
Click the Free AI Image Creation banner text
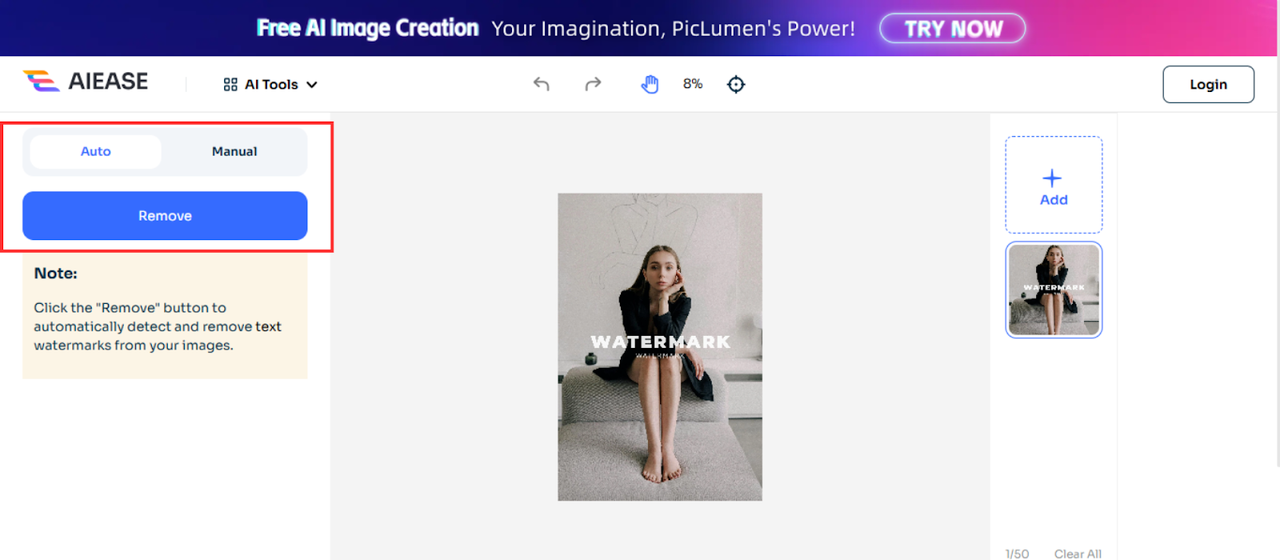coord(368,28)
